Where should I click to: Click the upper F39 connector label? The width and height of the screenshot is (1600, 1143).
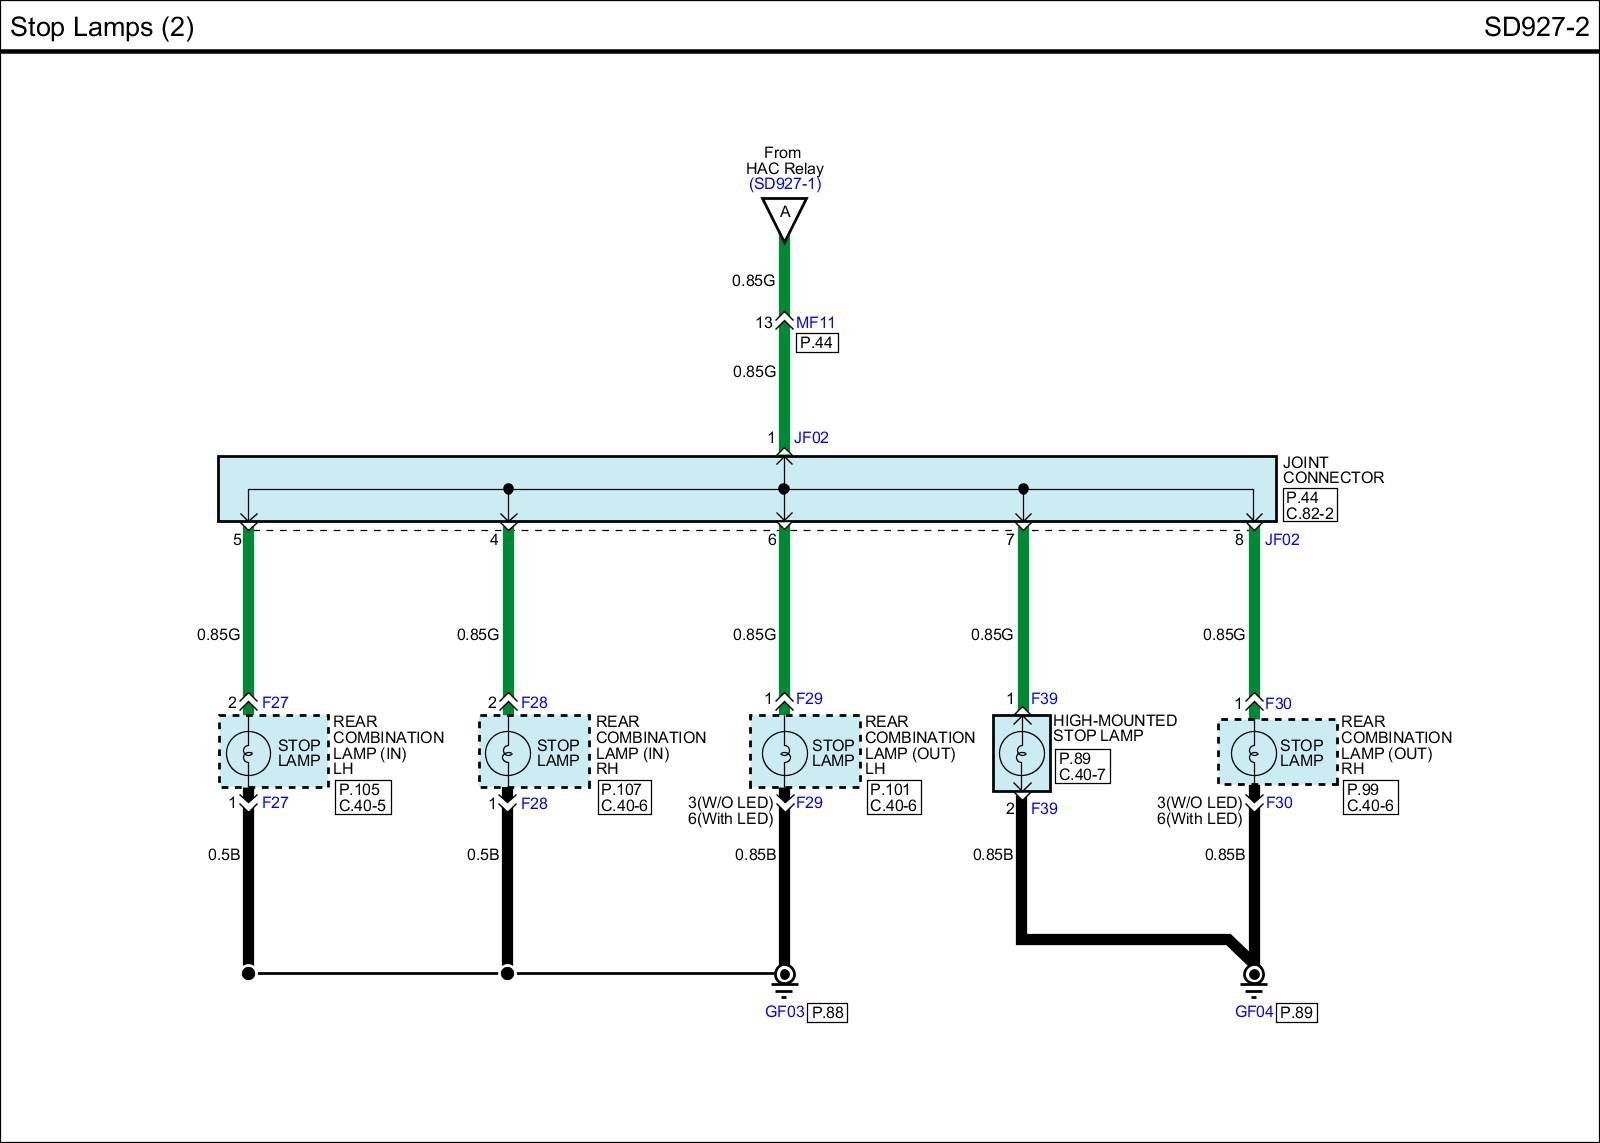pos(1044,698)
